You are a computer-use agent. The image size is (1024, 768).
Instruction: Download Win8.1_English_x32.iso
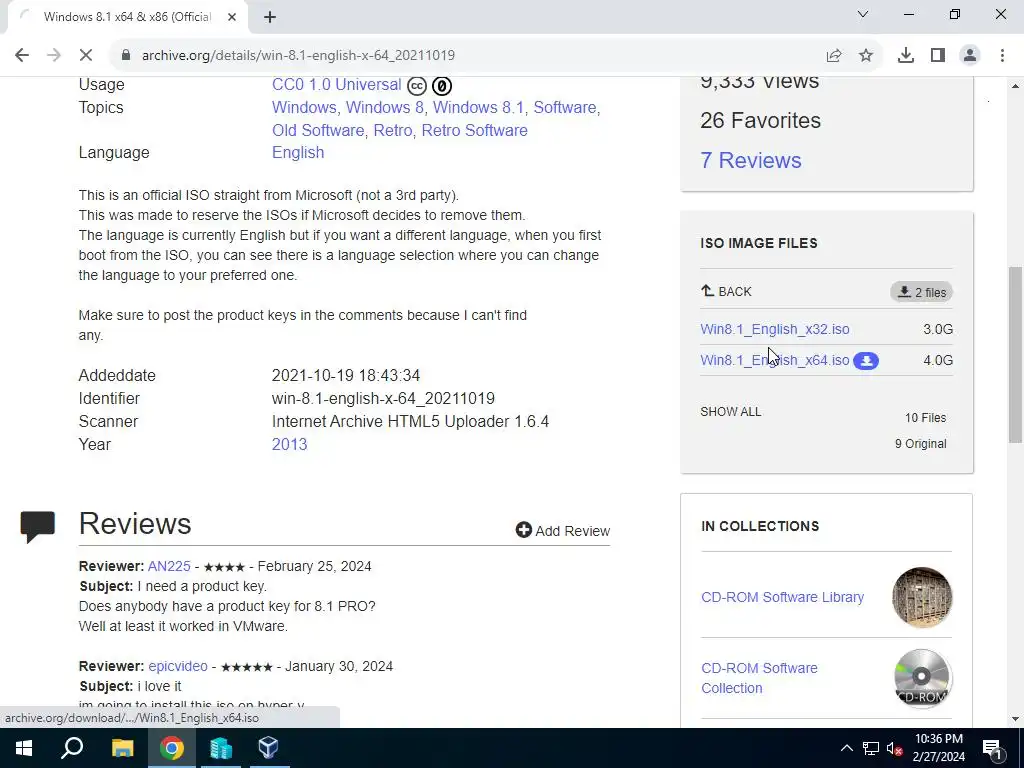(775, 329)
